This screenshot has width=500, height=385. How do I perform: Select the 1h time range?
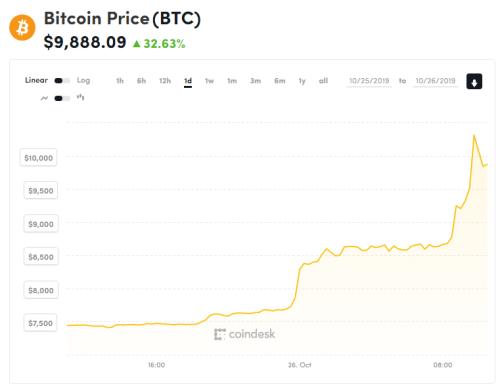pyautogui.click(x=120, y=81)
